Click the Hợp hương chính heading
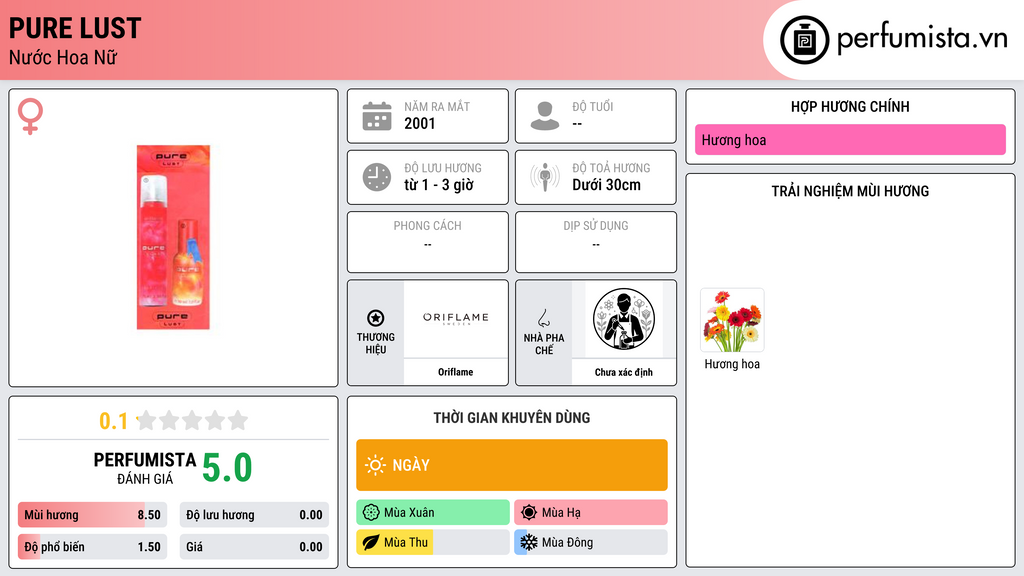The width and height of the screenshot is (1024, 576). pyautogui.click(x=850, y=106)
